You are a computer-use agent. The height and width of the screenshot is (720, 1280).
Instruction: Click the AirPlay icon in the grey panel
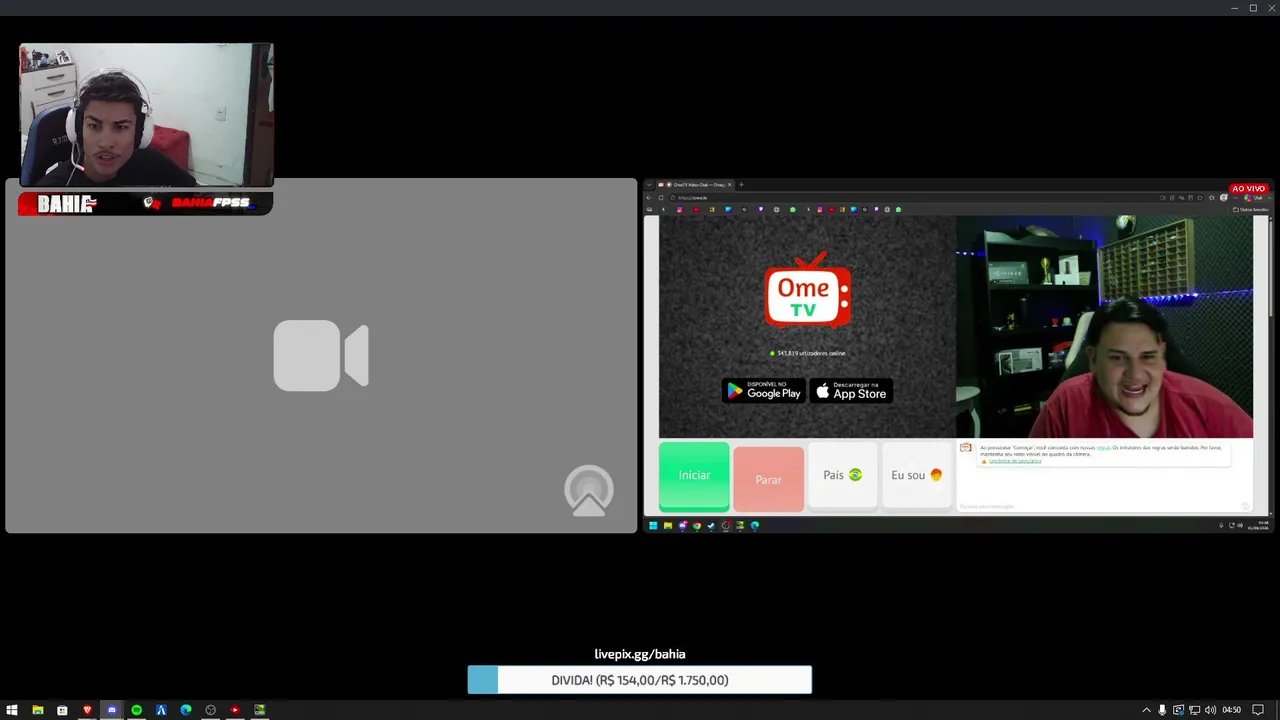(588, 491)
